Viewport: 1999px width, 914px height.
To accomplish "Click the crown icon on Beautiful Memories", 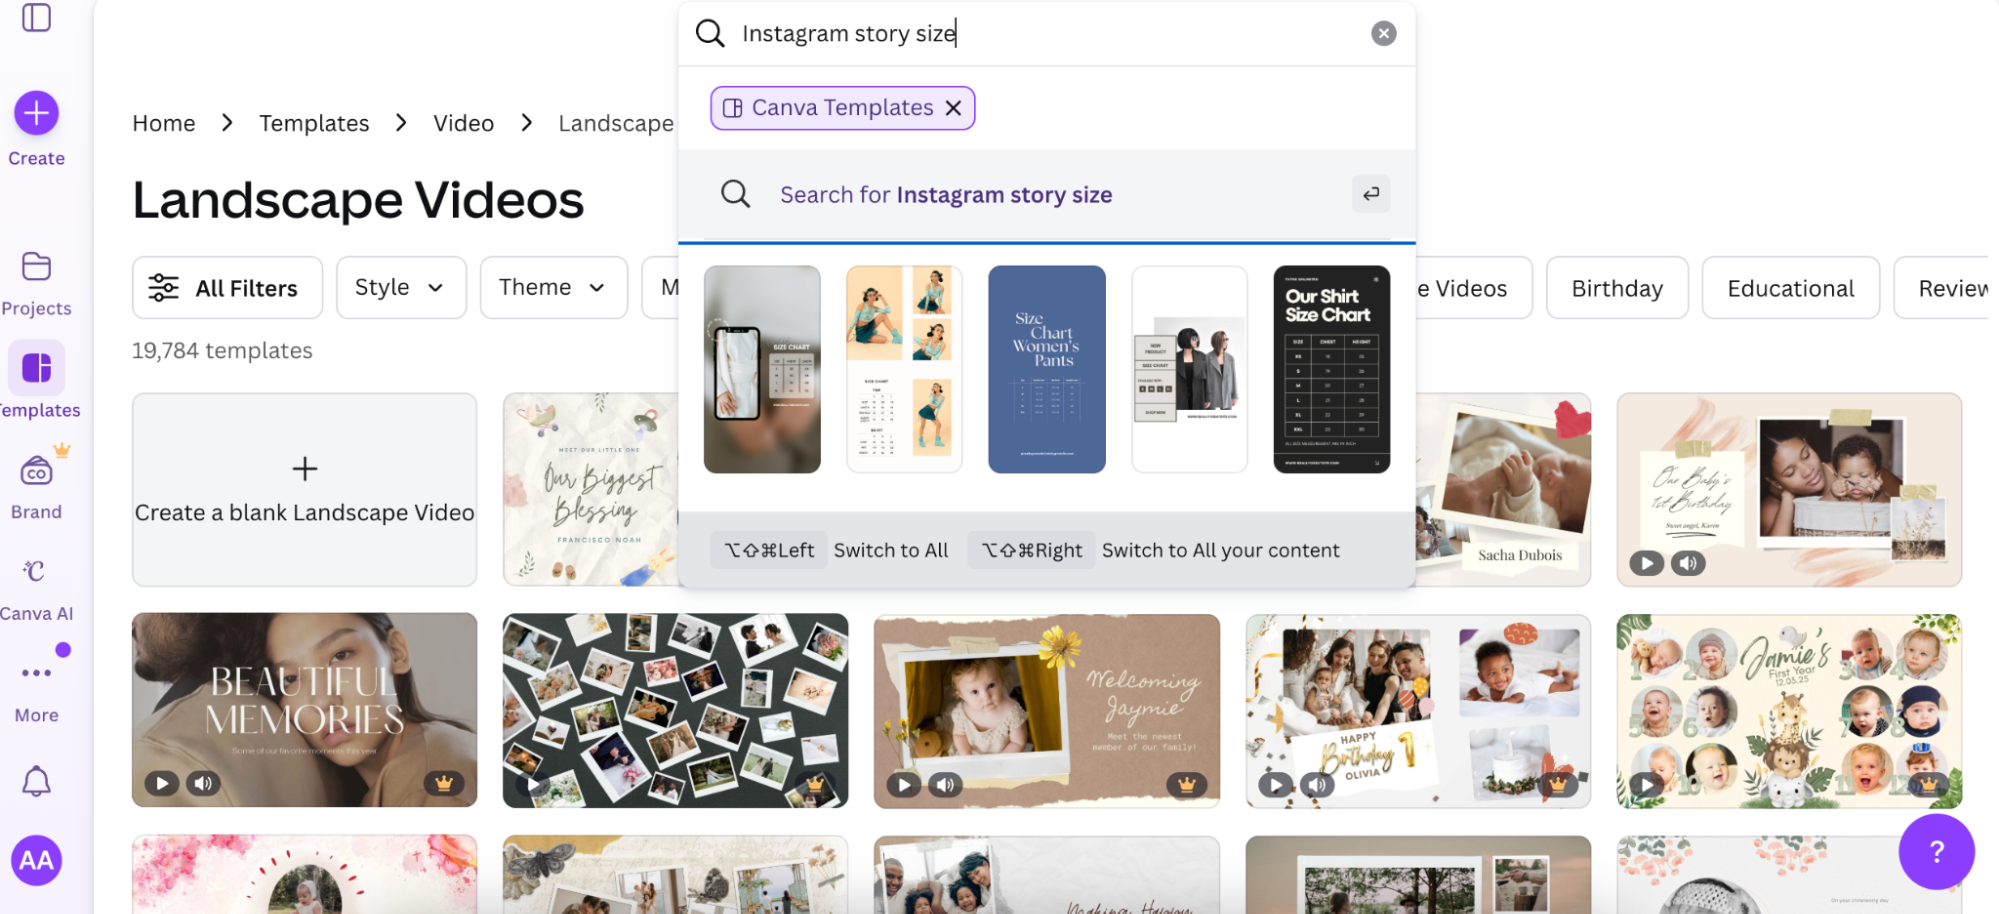I will [x=443, y=783].
